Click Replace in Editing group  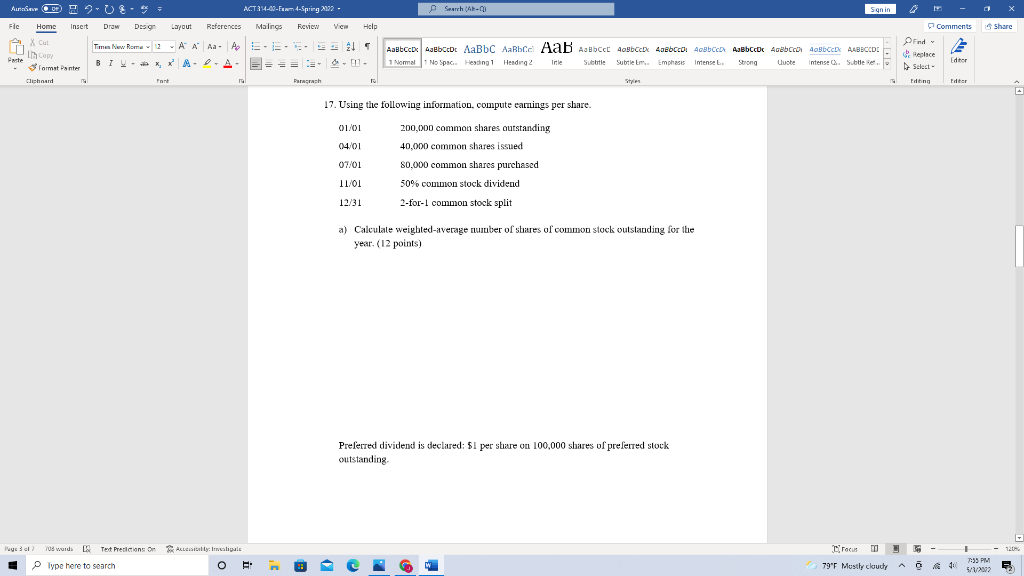click(920, 54)
